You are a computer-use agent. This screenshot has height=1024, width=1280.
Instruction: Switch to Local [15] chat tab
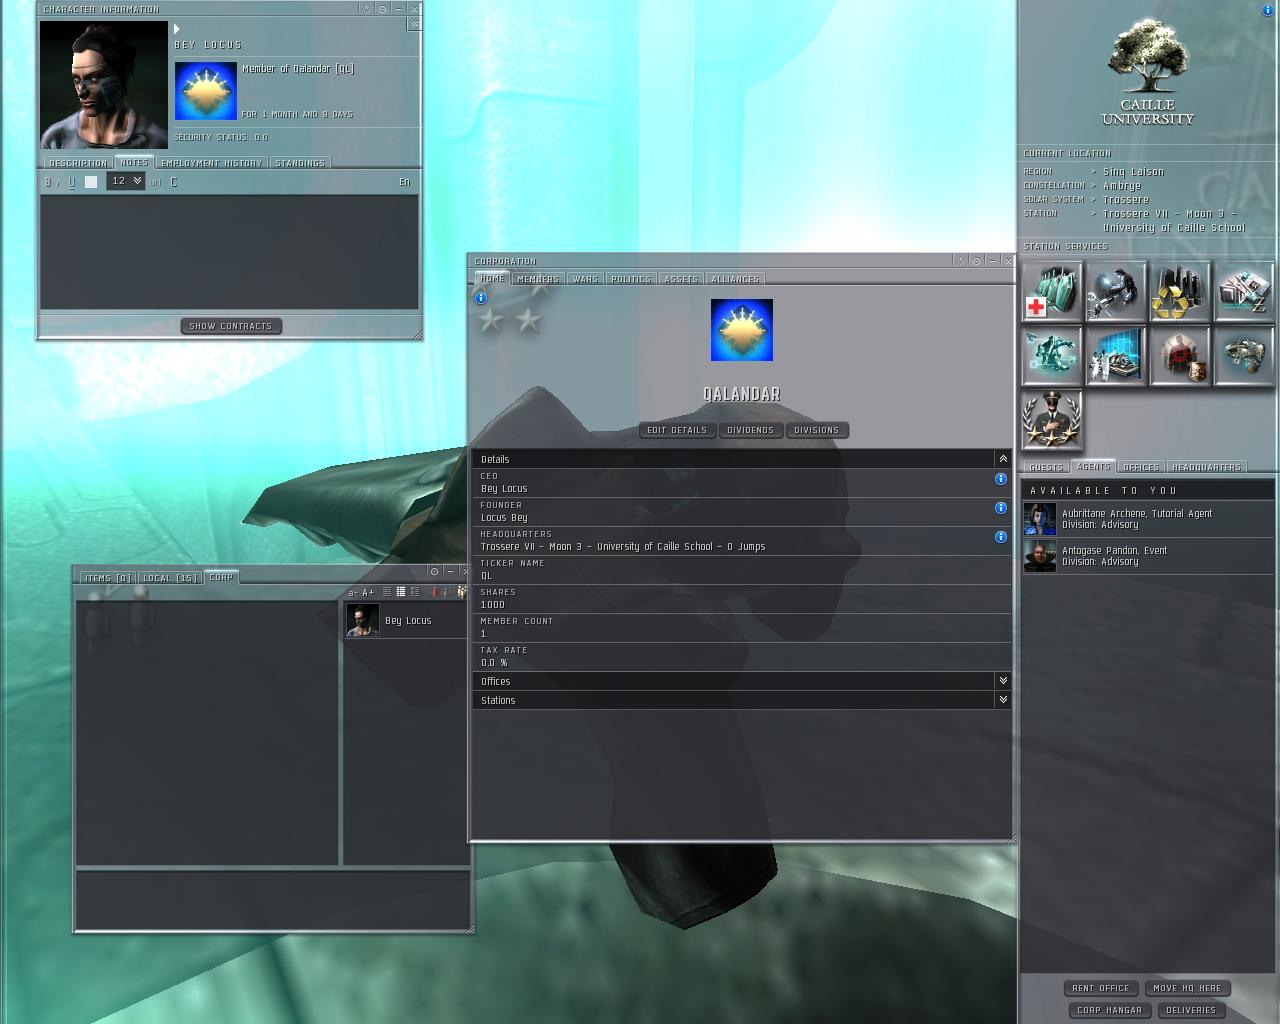coord(170,578)
